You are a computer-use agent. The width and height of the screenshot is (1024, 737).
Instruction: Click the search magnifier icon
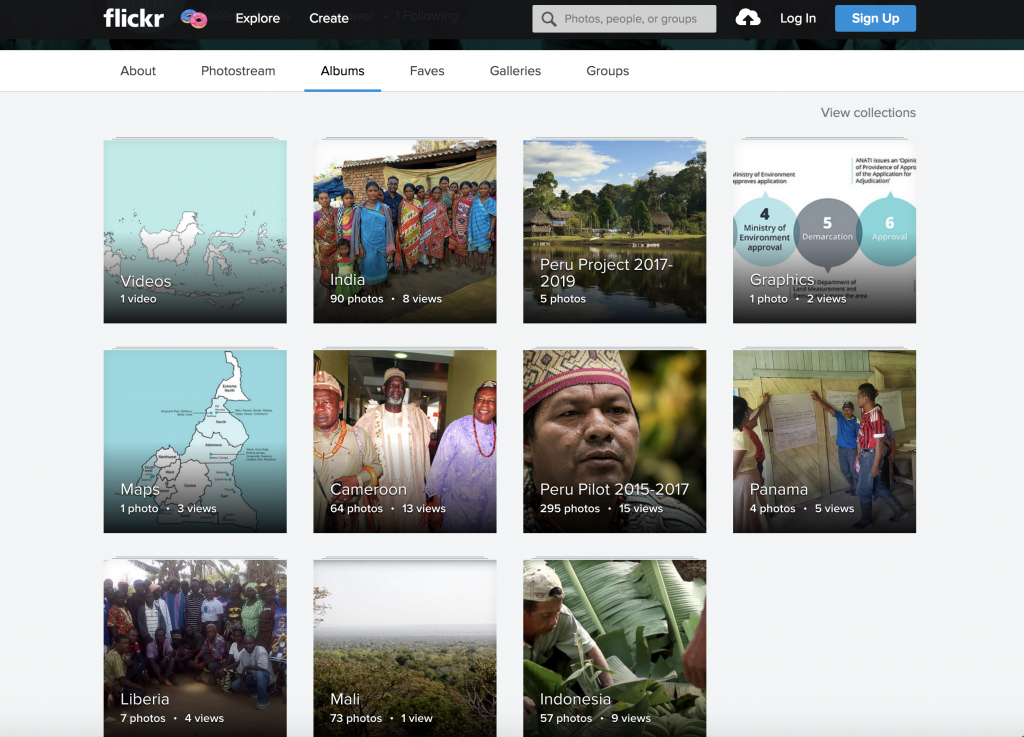[549, 19]
